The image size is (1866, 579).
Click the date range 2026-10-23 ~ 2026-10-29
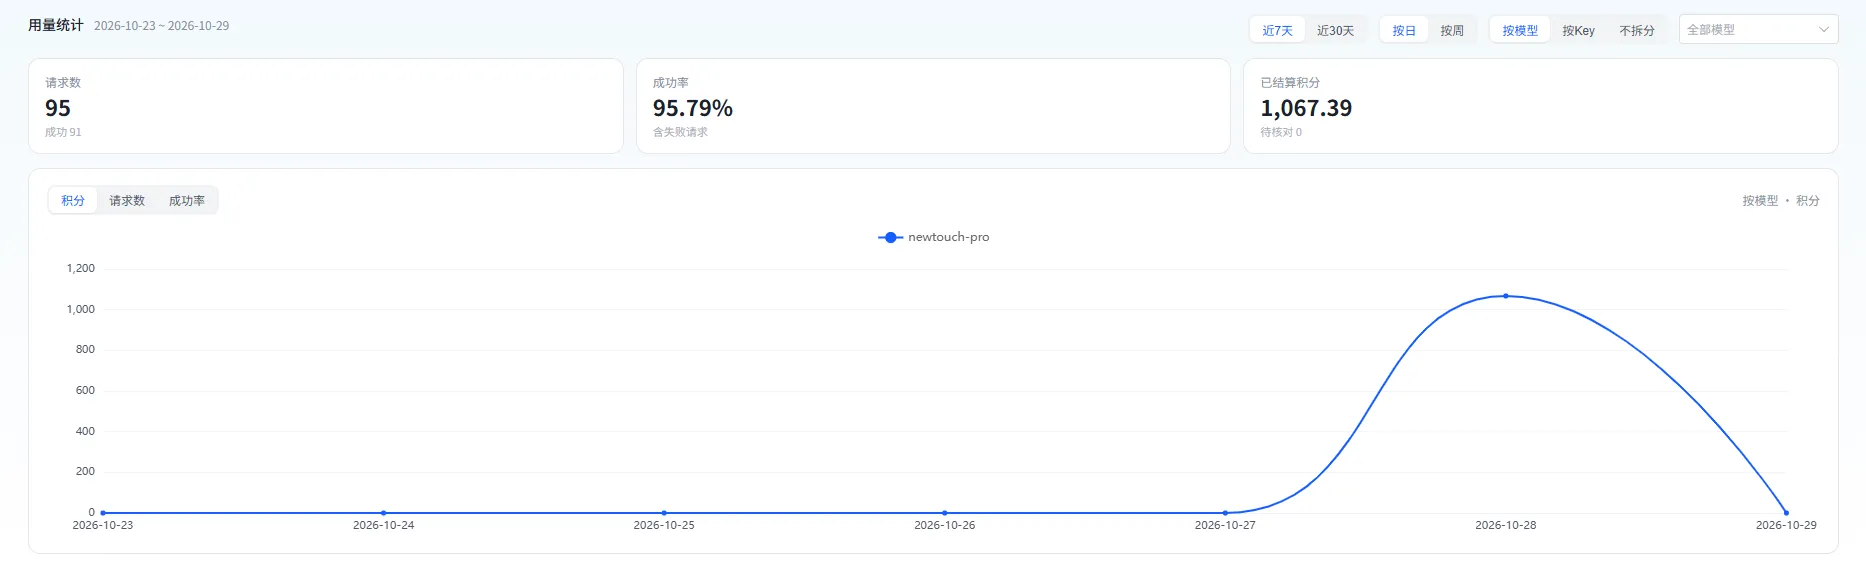161,26
